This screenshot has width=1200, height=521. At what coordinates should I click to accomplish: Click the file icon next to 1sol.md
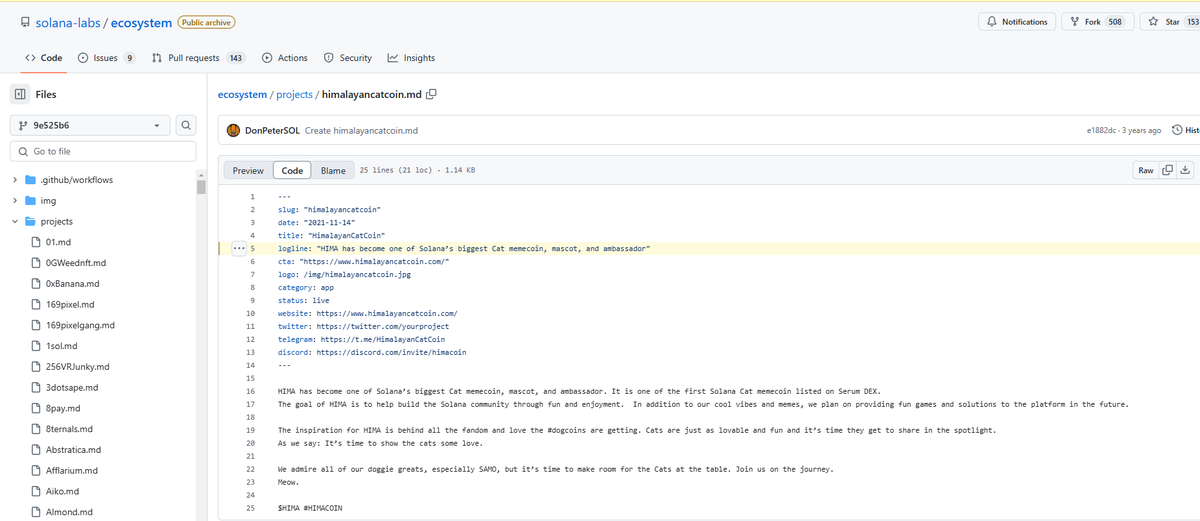click(36, 346)
